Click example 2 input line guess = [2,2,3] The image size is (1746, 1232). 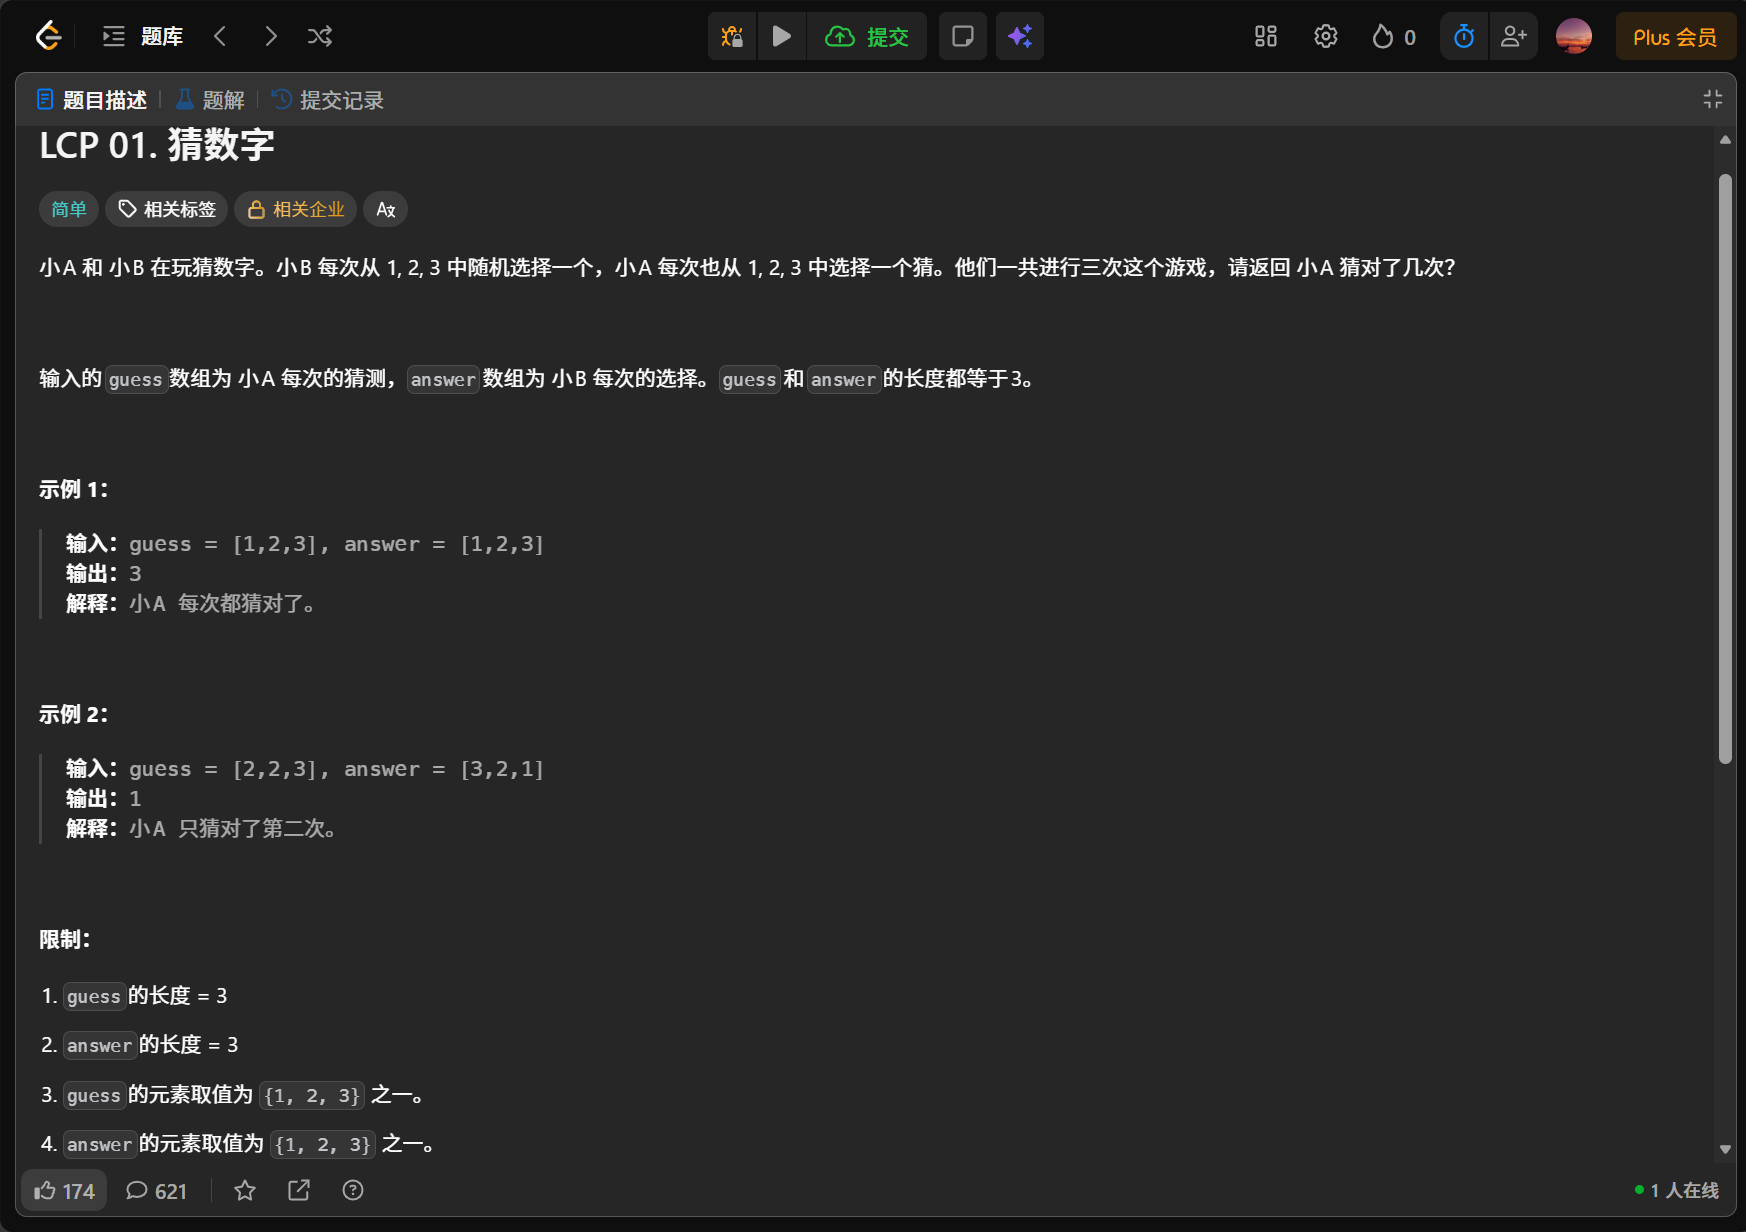tap(305, 769)
